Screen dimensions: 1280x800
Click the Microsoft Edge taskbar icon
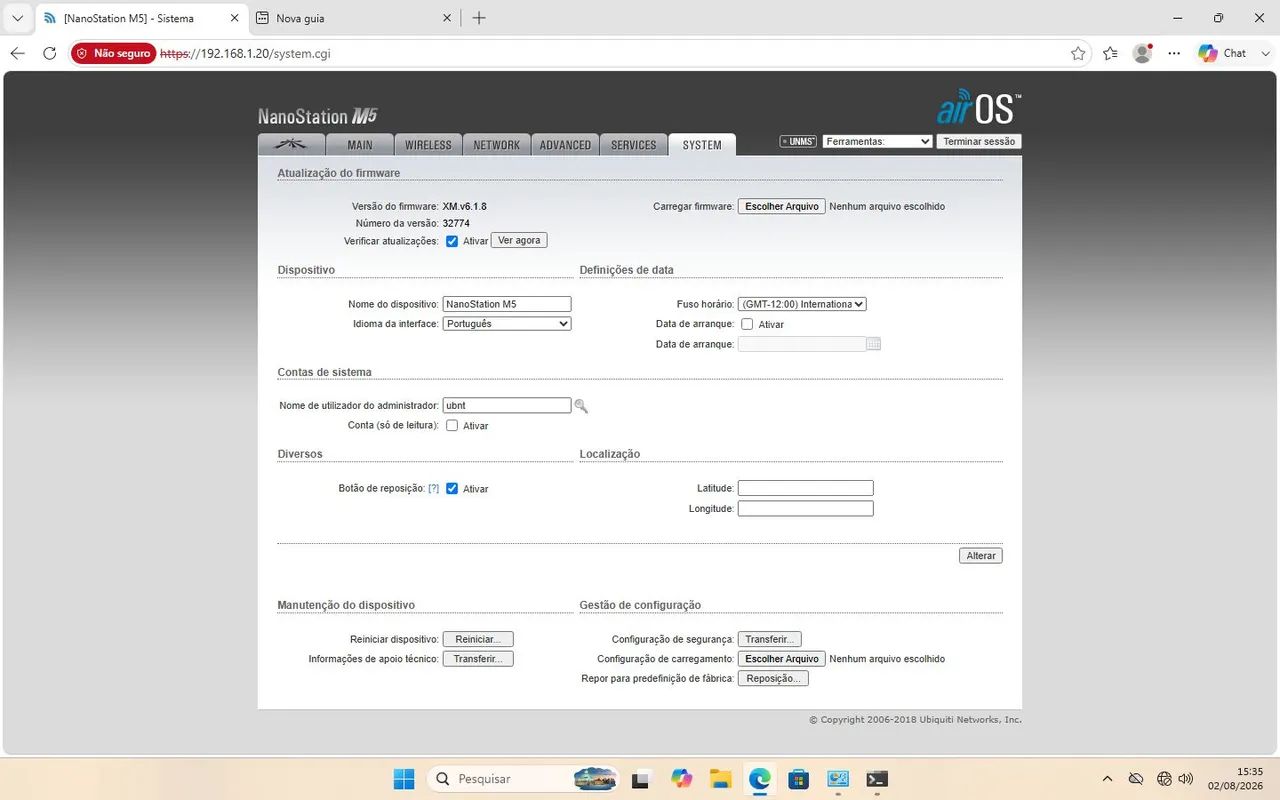(760, 779)
